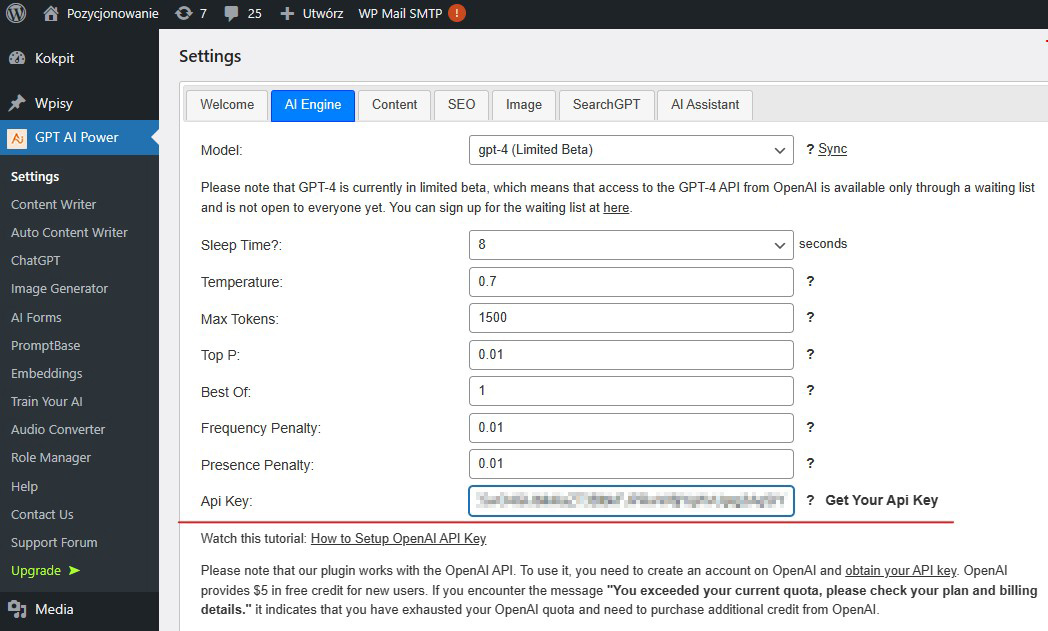Open Role Manager in the sidebar
Viewport: 1048px width, 631px height.
point(51,458)
